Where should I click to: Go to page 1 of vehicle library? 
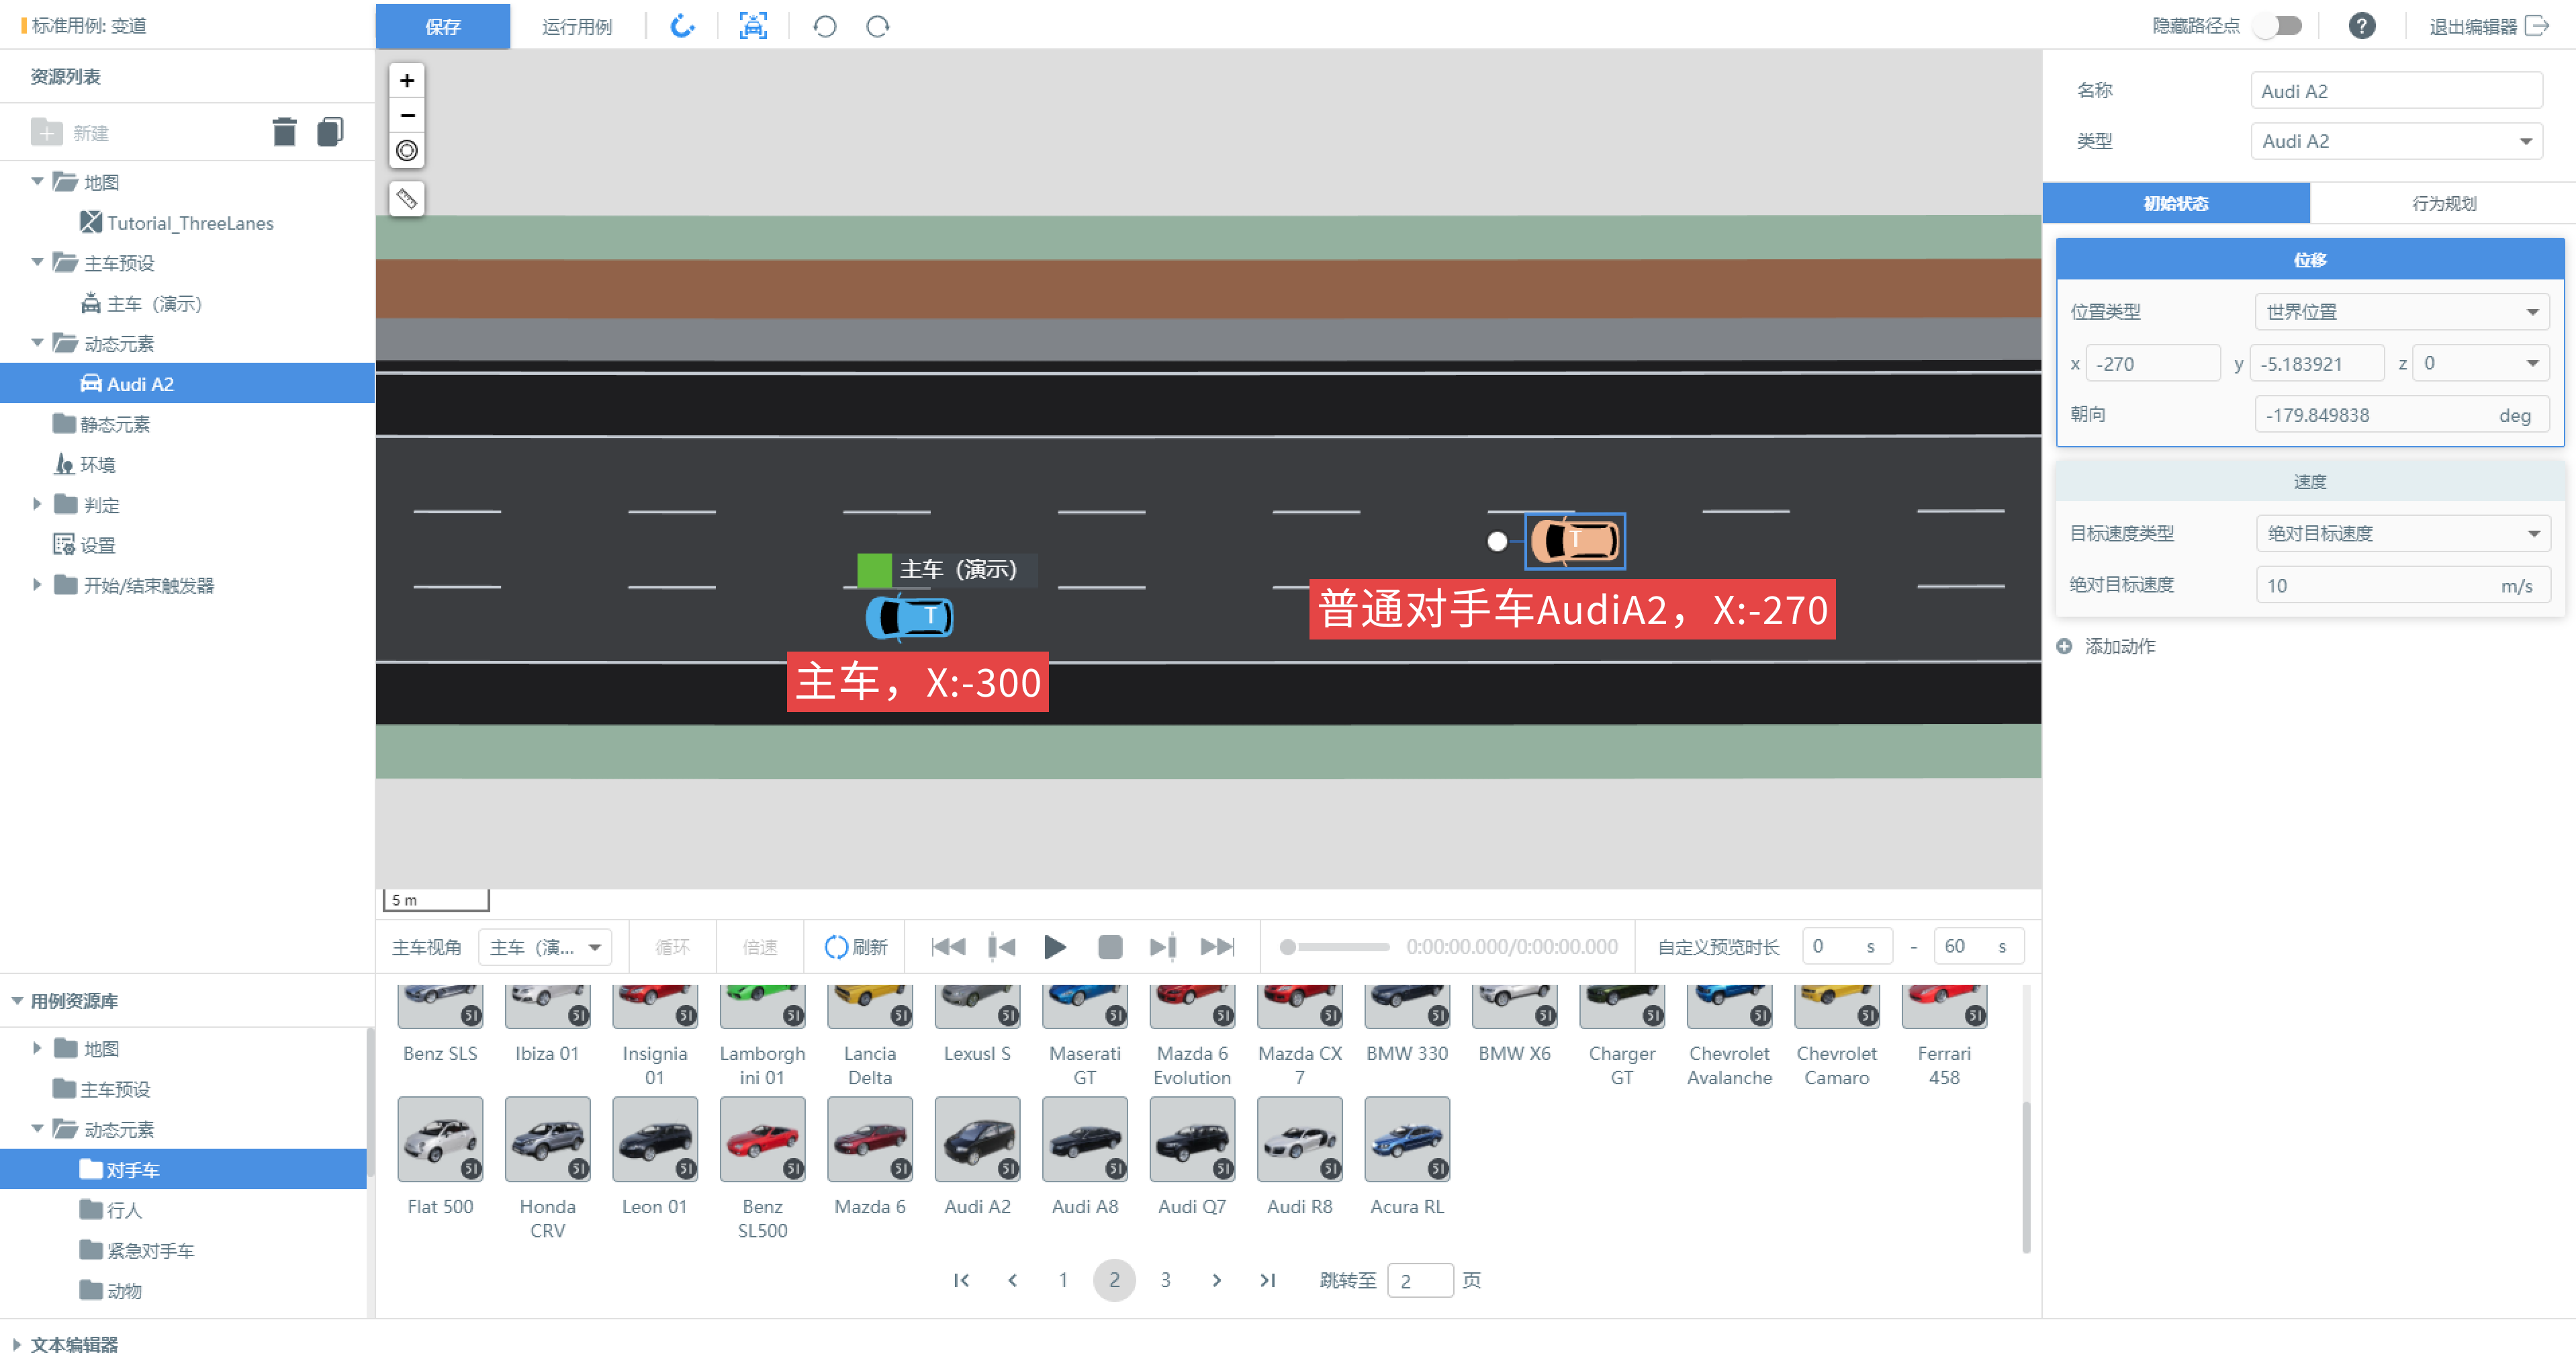1063,1280
